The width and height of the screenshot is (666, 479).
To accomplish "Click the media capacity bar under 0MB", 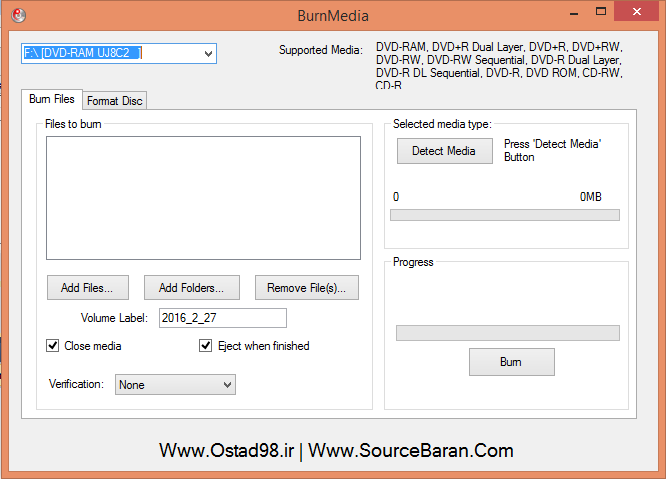I will (x=504, y=215).
